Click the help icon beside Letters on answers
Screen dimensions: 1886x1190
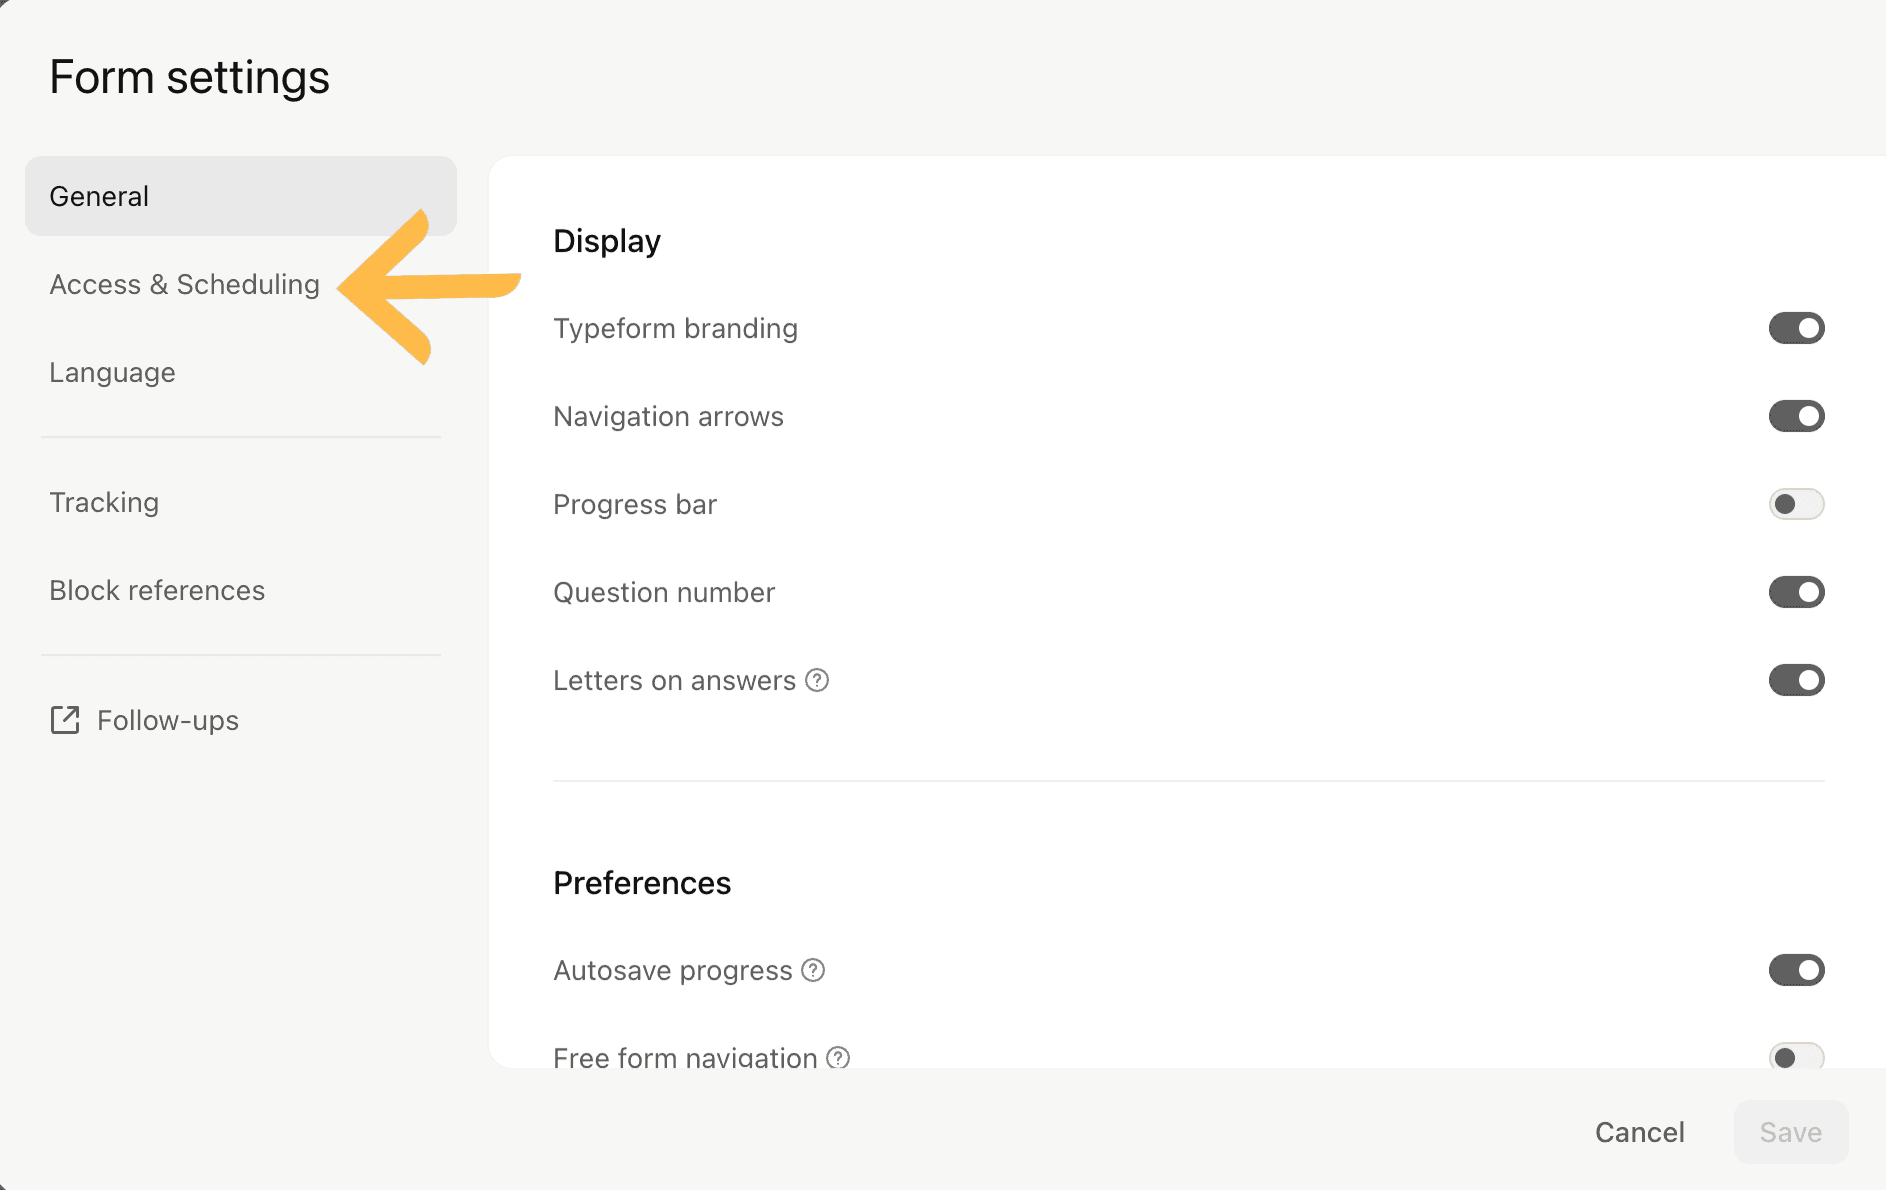817,680
